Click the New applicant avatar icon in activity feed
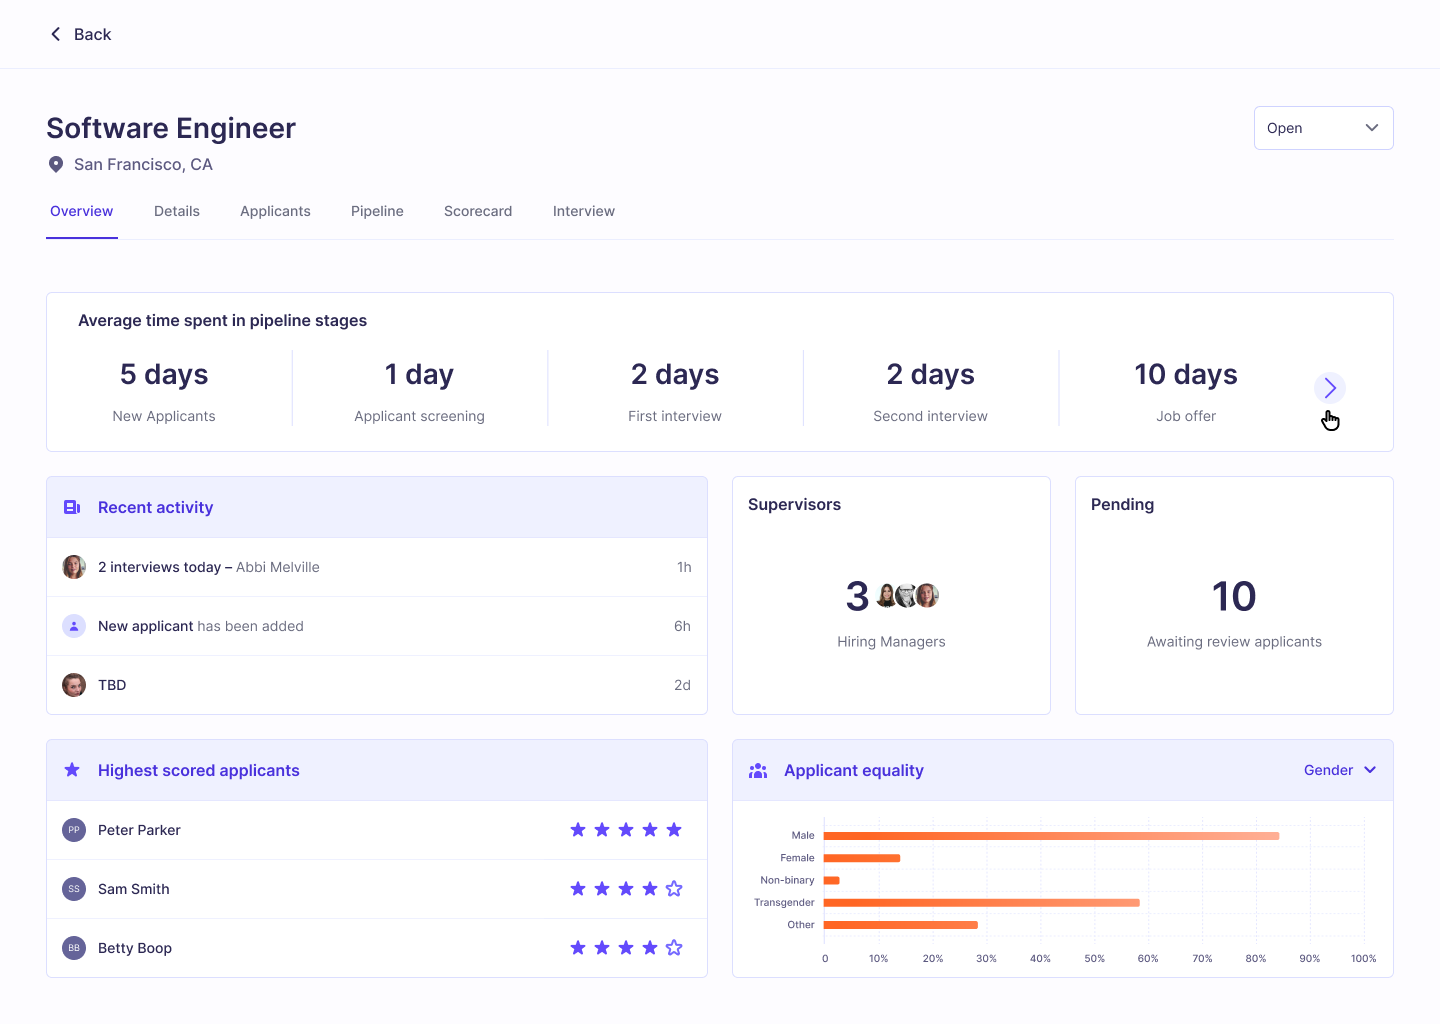The width and height of the screenshot is (1440, 1024). pos(74,626)
